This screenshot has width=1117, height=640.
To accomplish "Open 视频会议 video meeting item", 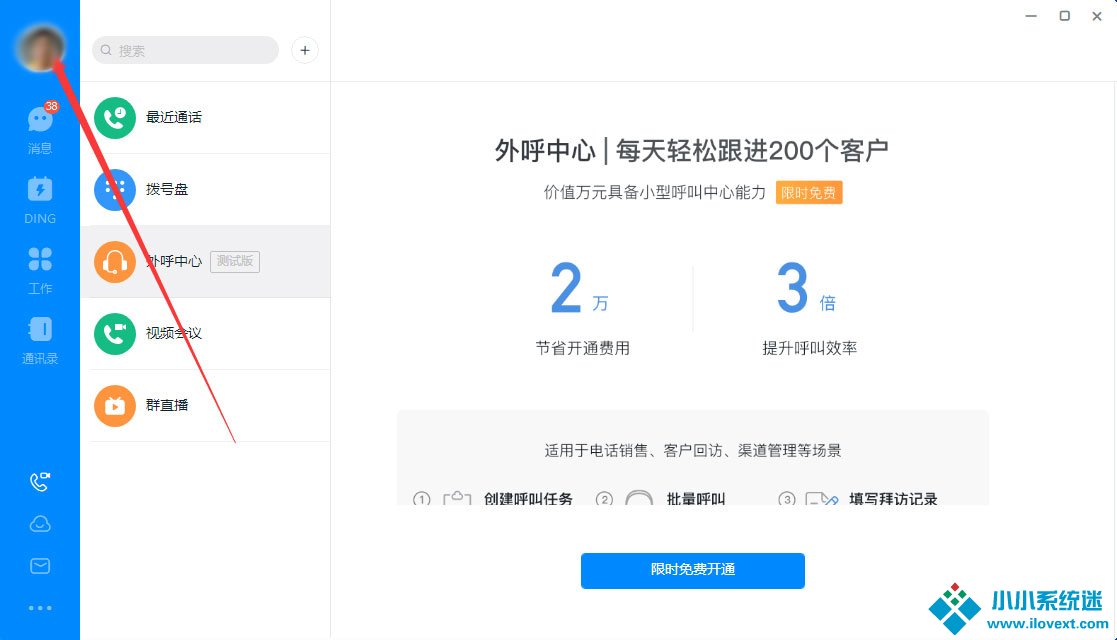I will 205,333.
